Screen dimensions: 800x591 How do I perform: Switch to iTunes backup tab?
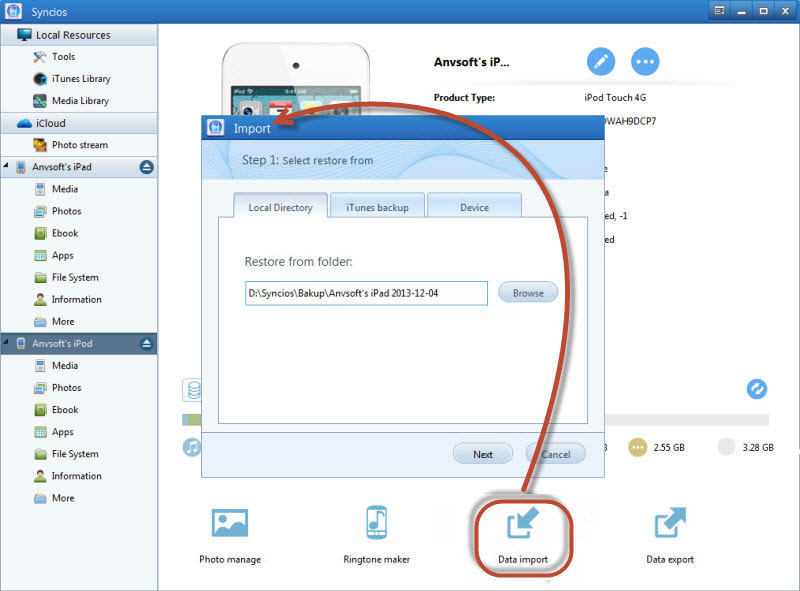pyautogui.click(x=377, y=206)
